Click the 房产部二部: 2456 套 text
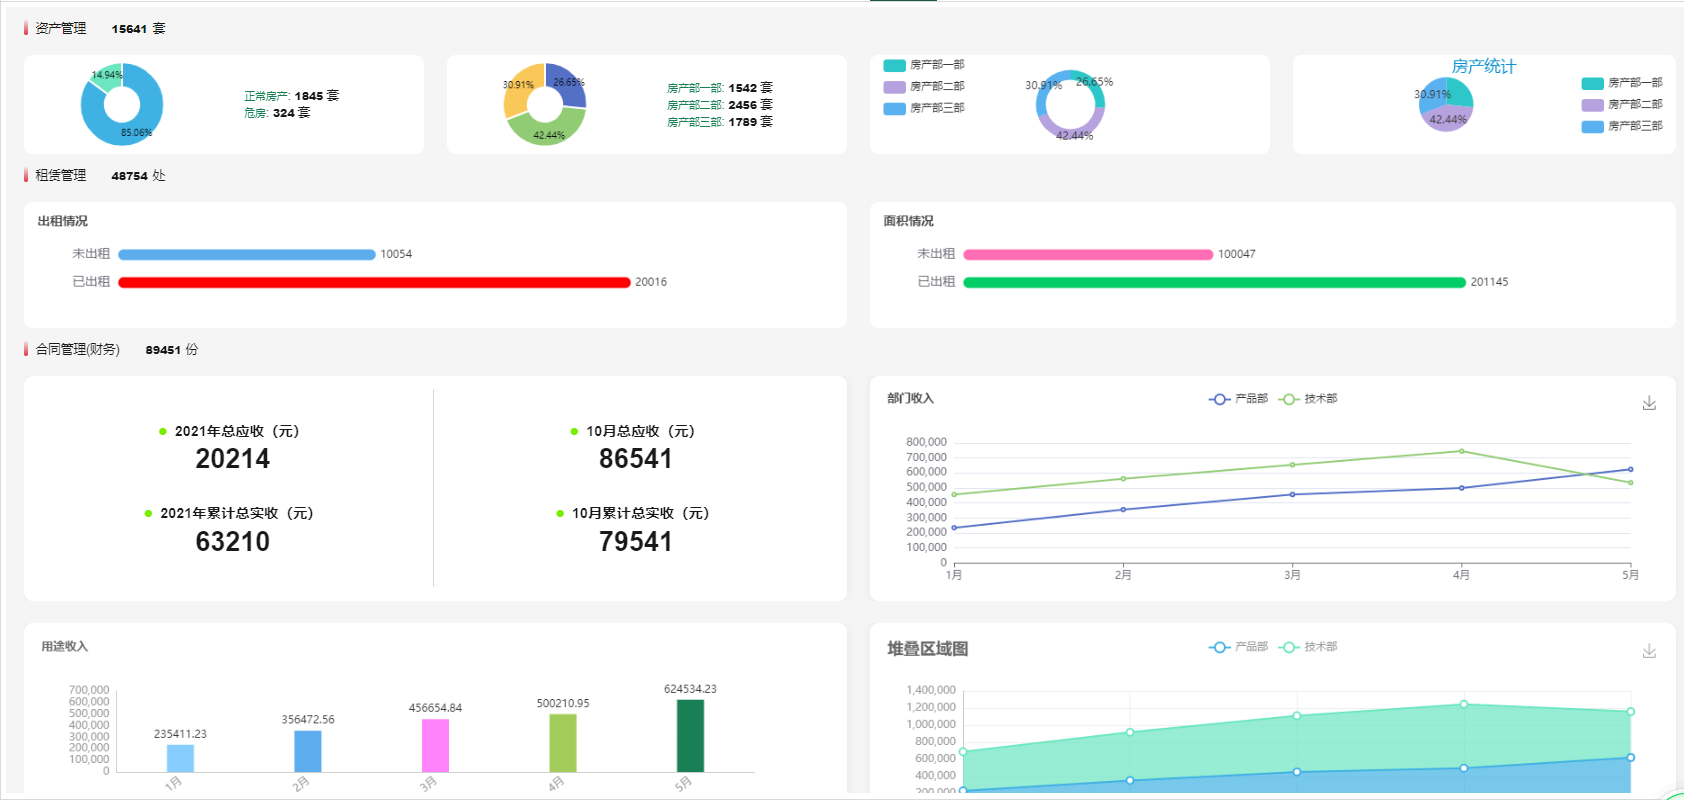Viewport: 1684px width, 800px height. coord(720,105)
